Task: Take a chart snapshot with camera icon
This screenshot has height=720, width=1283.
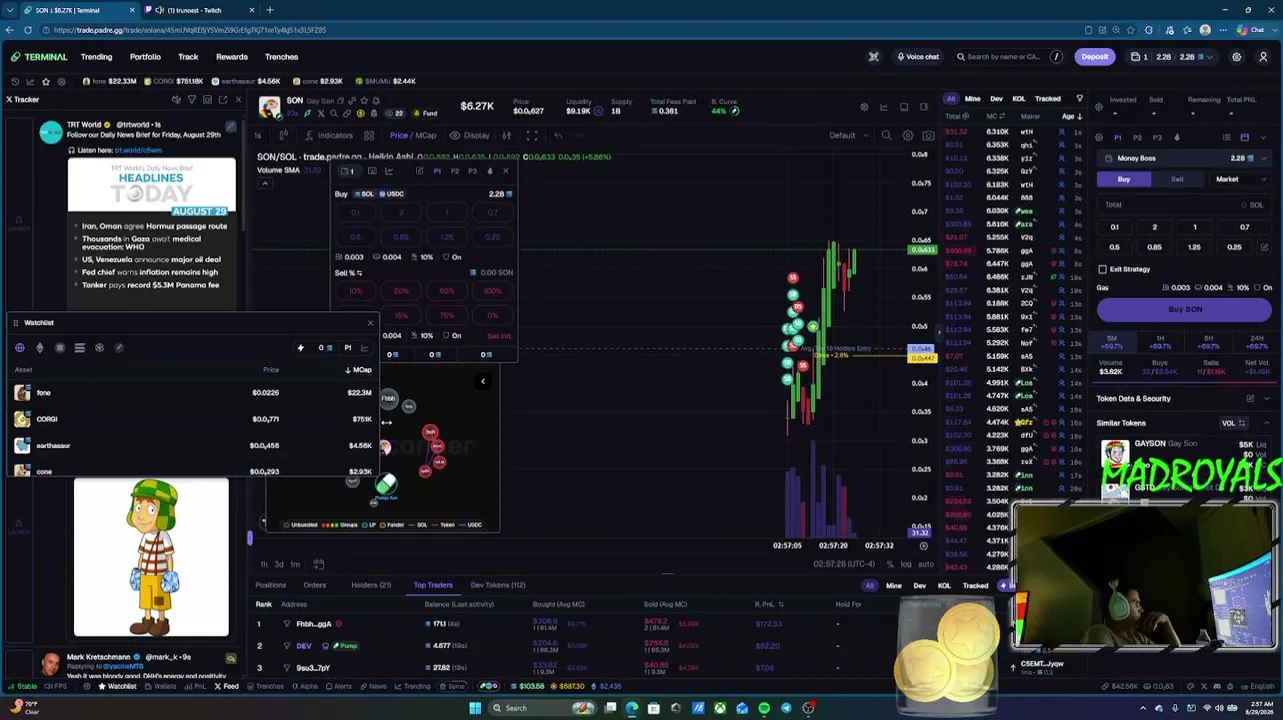Action: point(929,135)
